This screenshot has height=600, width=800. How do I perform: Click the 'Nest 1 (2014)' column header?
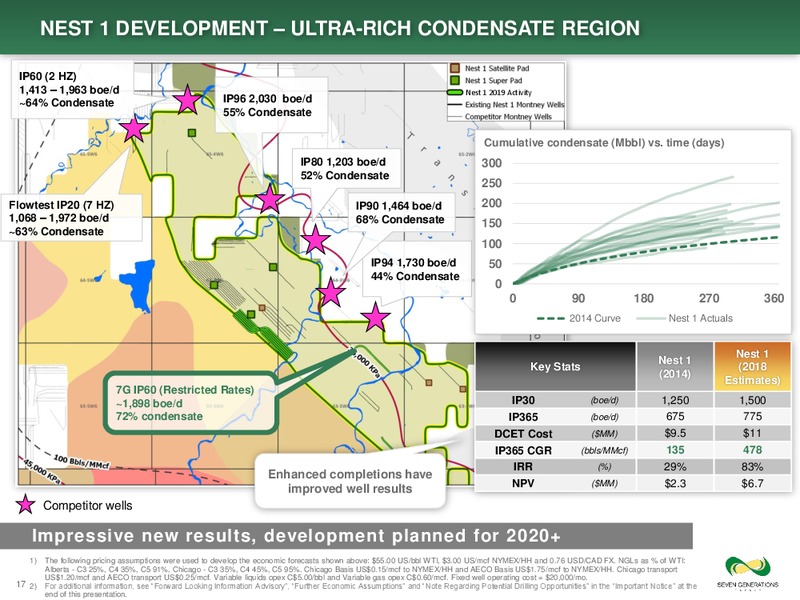pos(674,366)
